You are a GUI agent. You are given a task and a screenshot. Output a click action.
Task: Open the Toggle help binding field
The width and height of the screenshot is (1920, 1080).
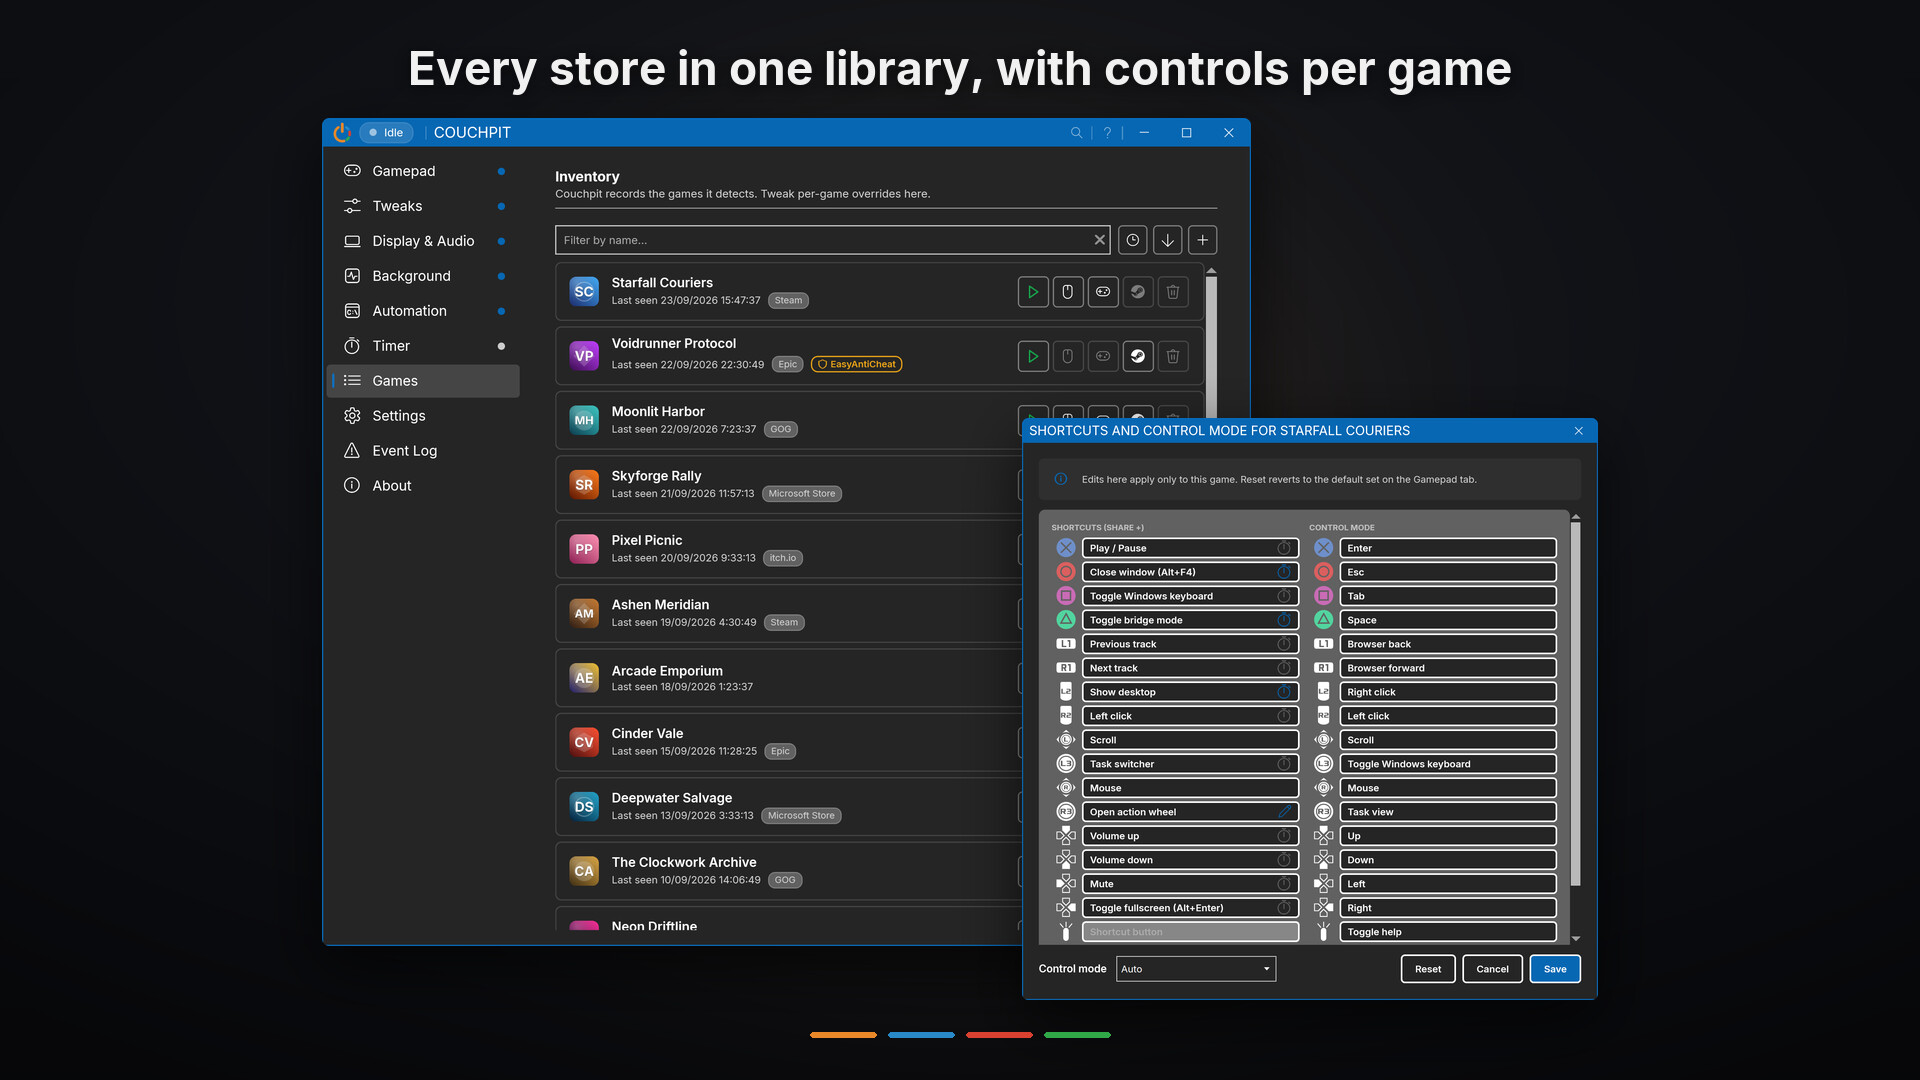tap(1448, 932)
